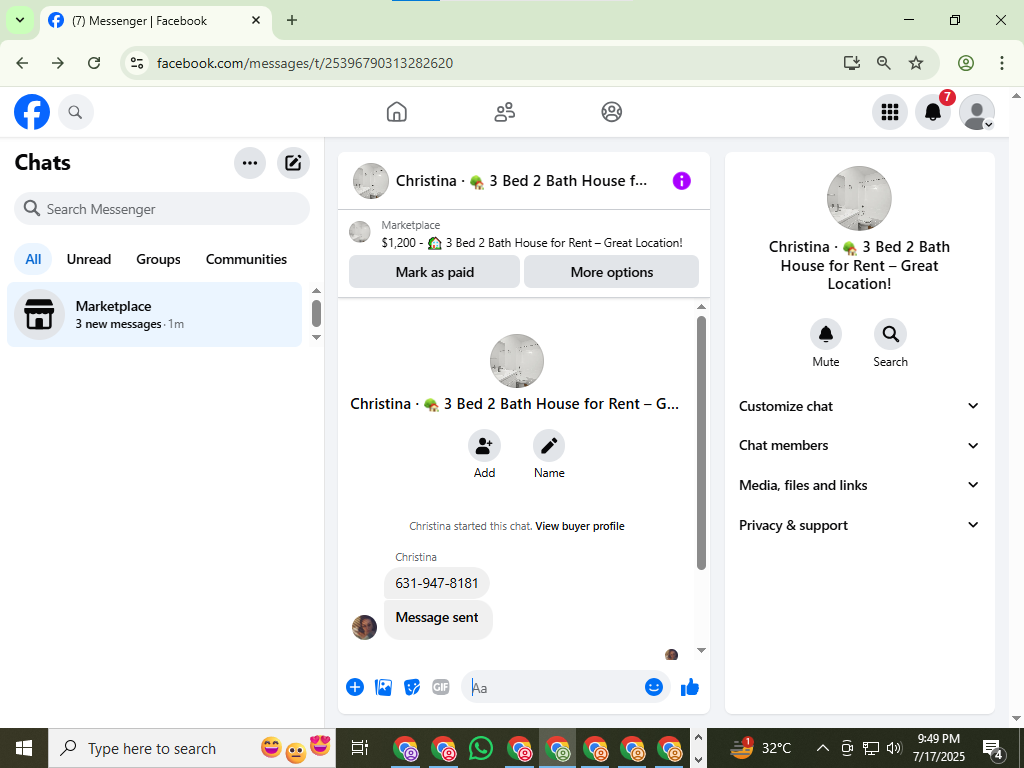Expand Customize chat section
The height and width of the screenshot is (768, 1024).
click(x=859, y=406)
